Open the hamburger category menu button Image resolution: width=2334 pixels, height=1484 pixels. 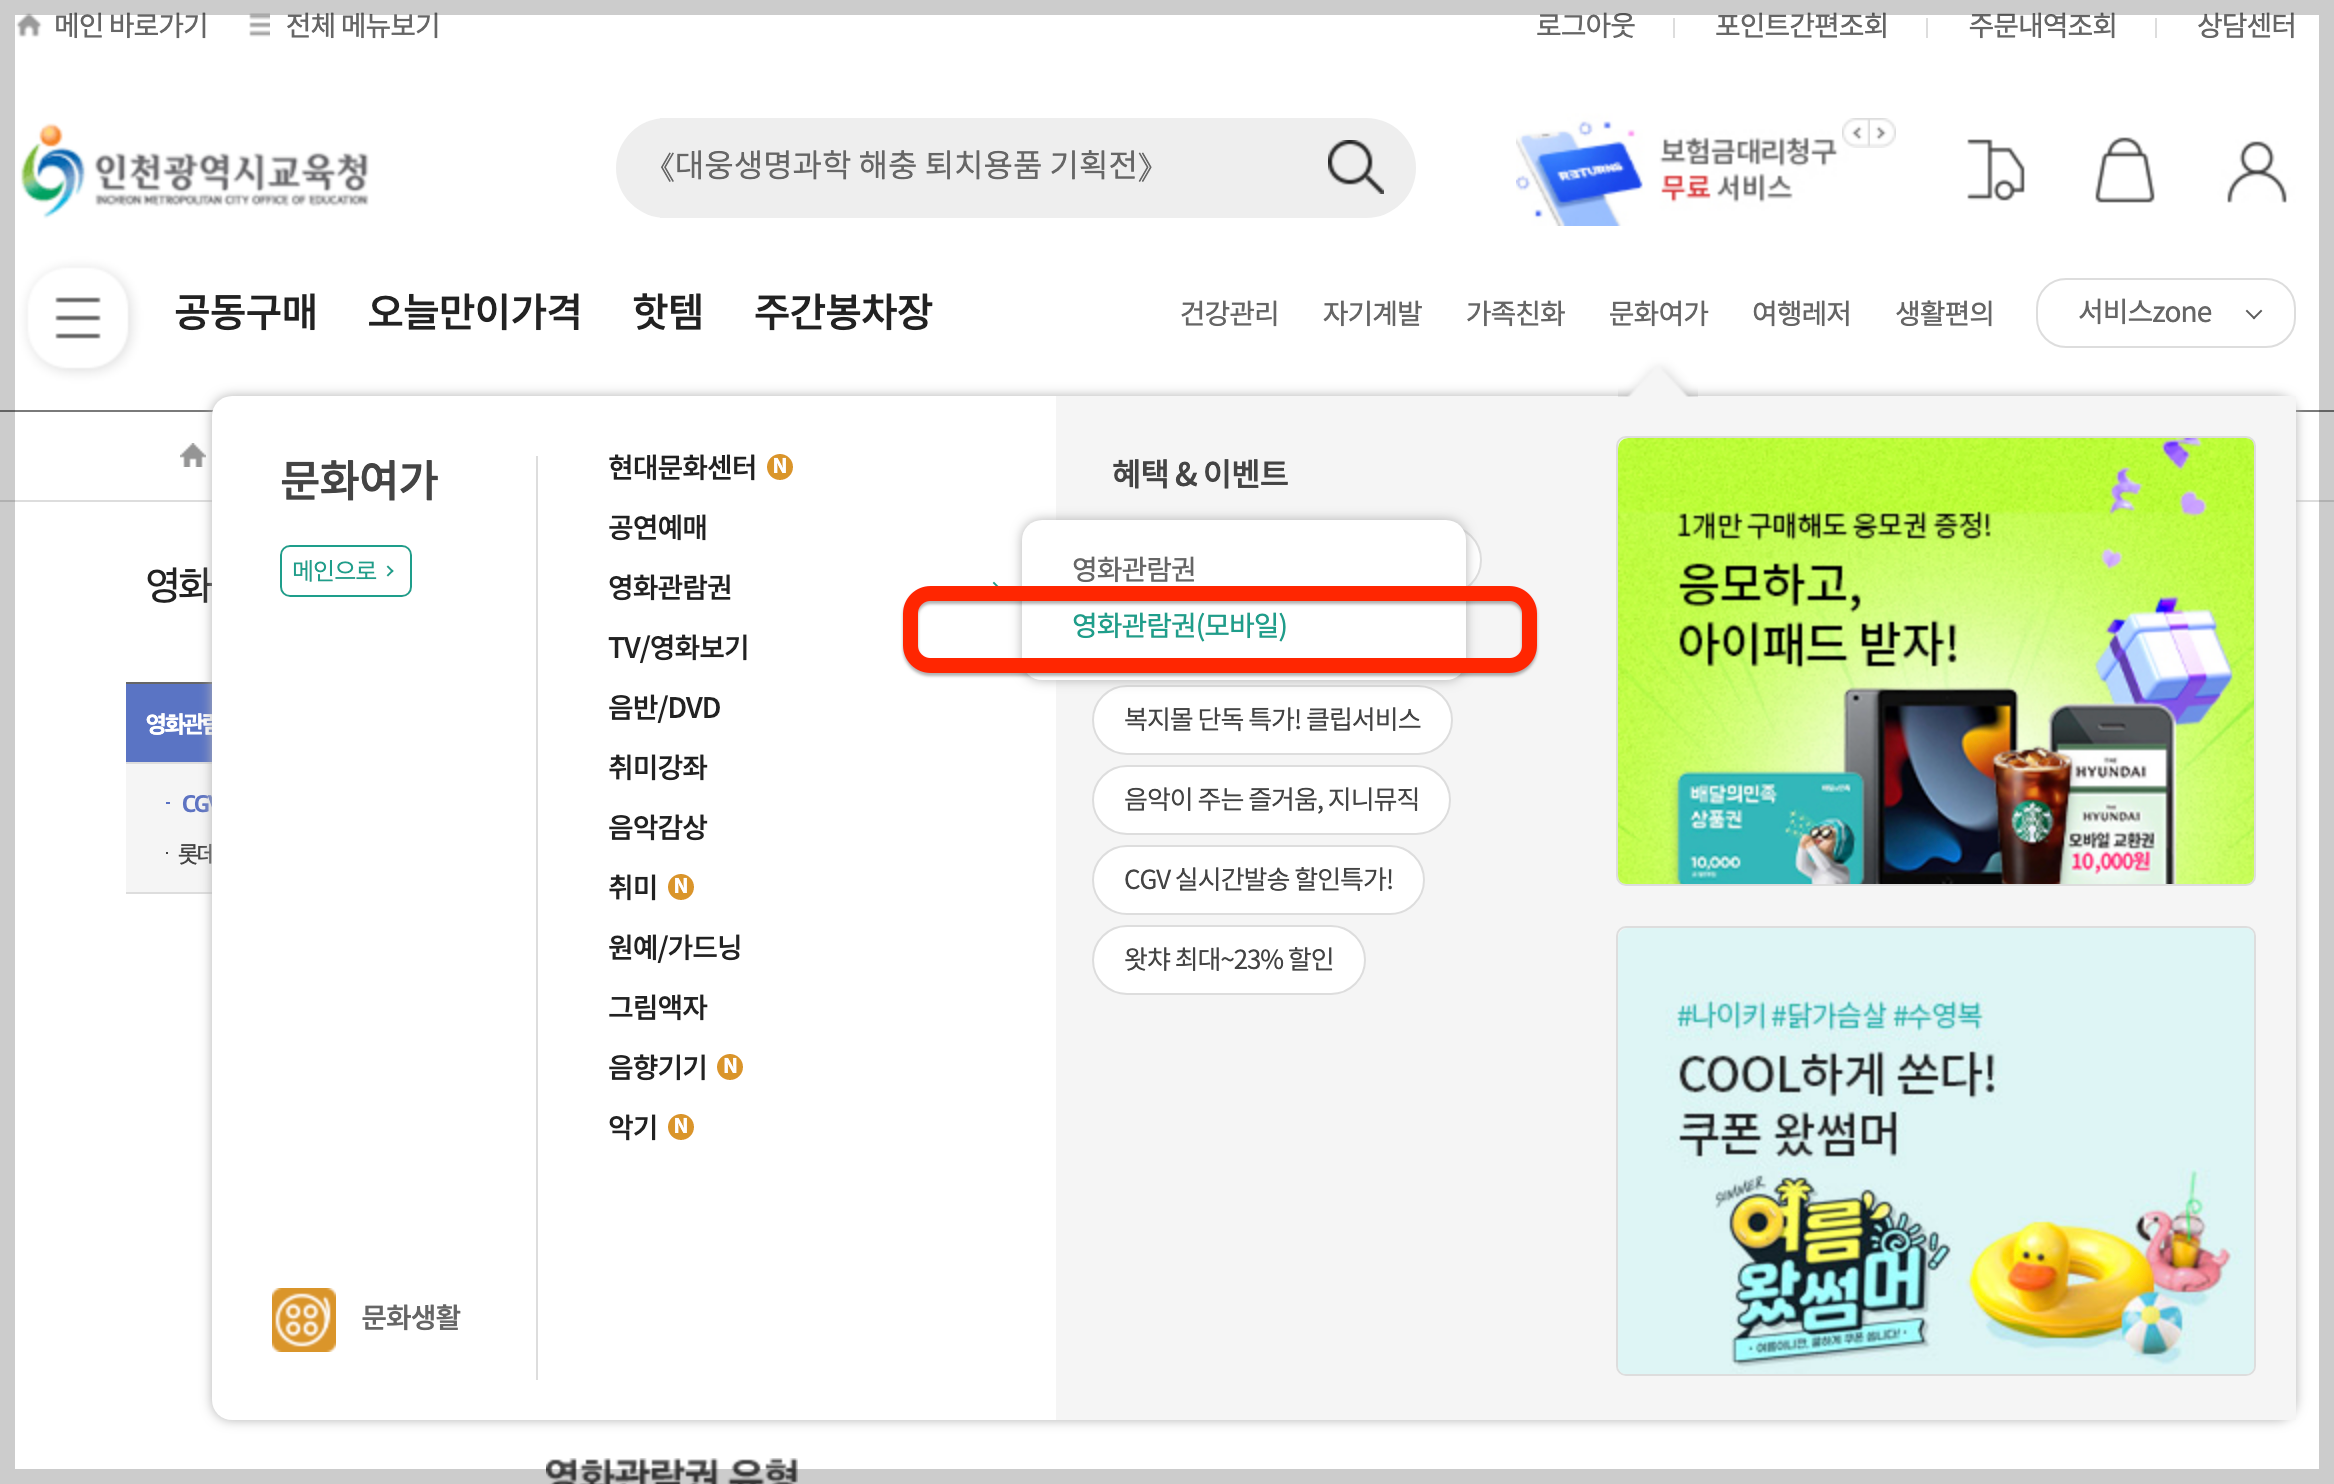point(78,317)
